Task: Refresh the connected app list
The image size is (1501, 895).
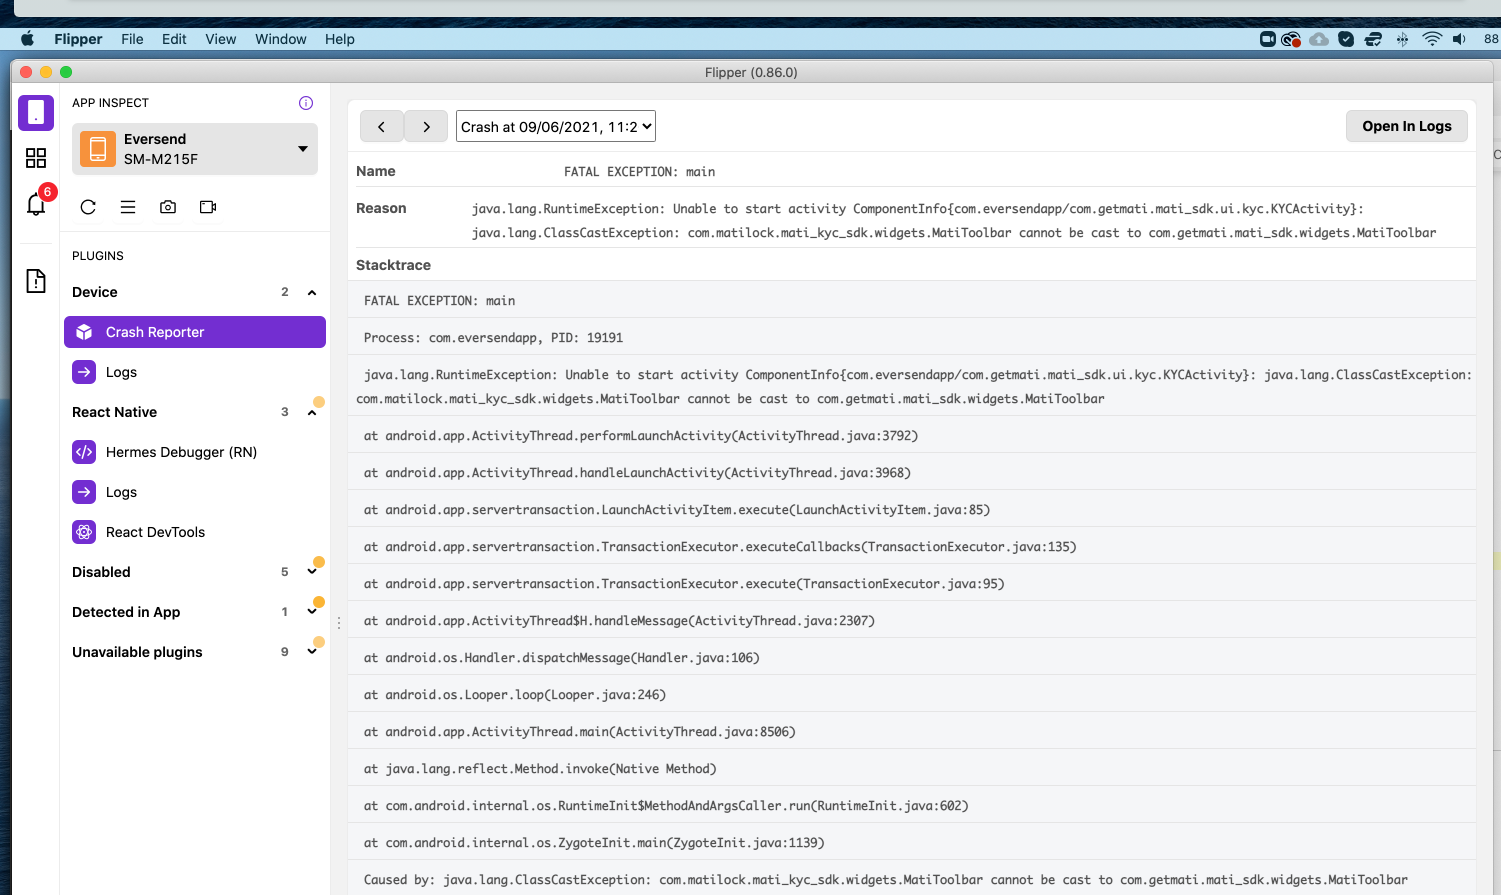Action: pos(88,207)
